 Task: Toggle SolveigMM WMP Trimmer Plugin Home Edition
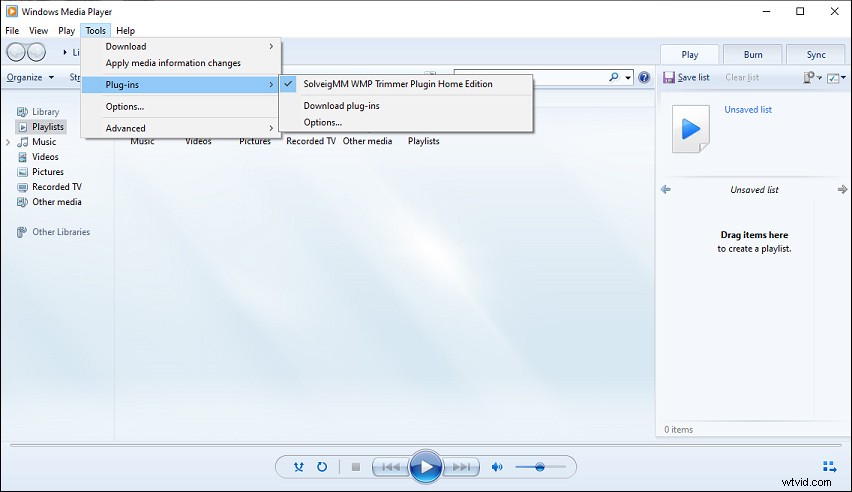coord(406,84)
